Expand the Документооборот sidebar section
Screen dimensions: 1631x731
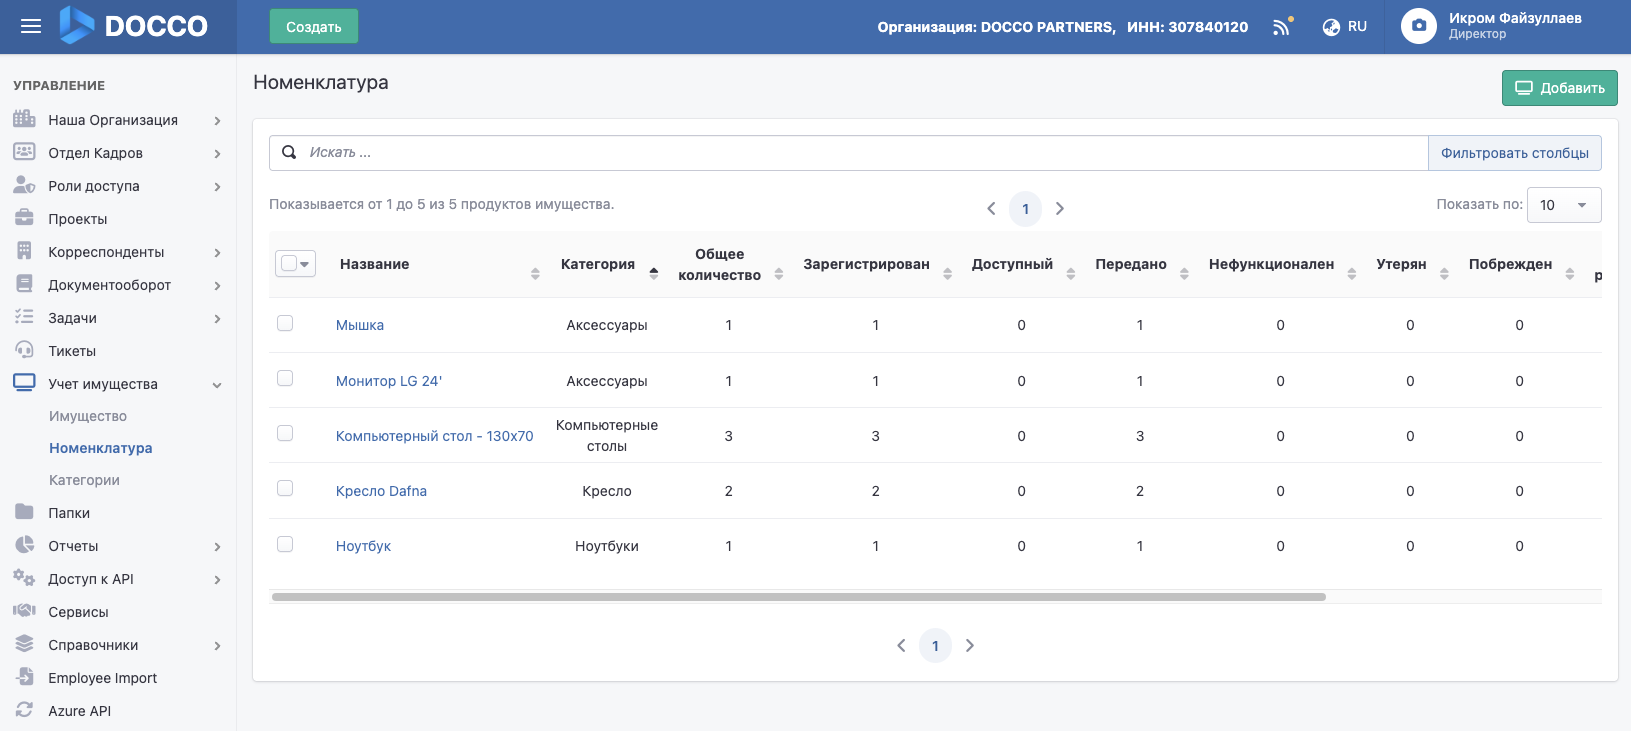tap(217, 286)
